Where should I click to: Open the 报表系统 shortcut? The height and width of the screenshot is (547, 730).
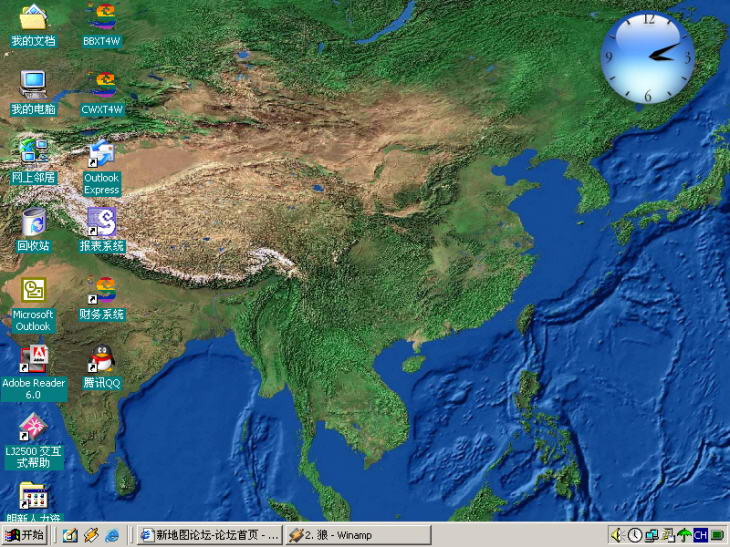[101, 222]
